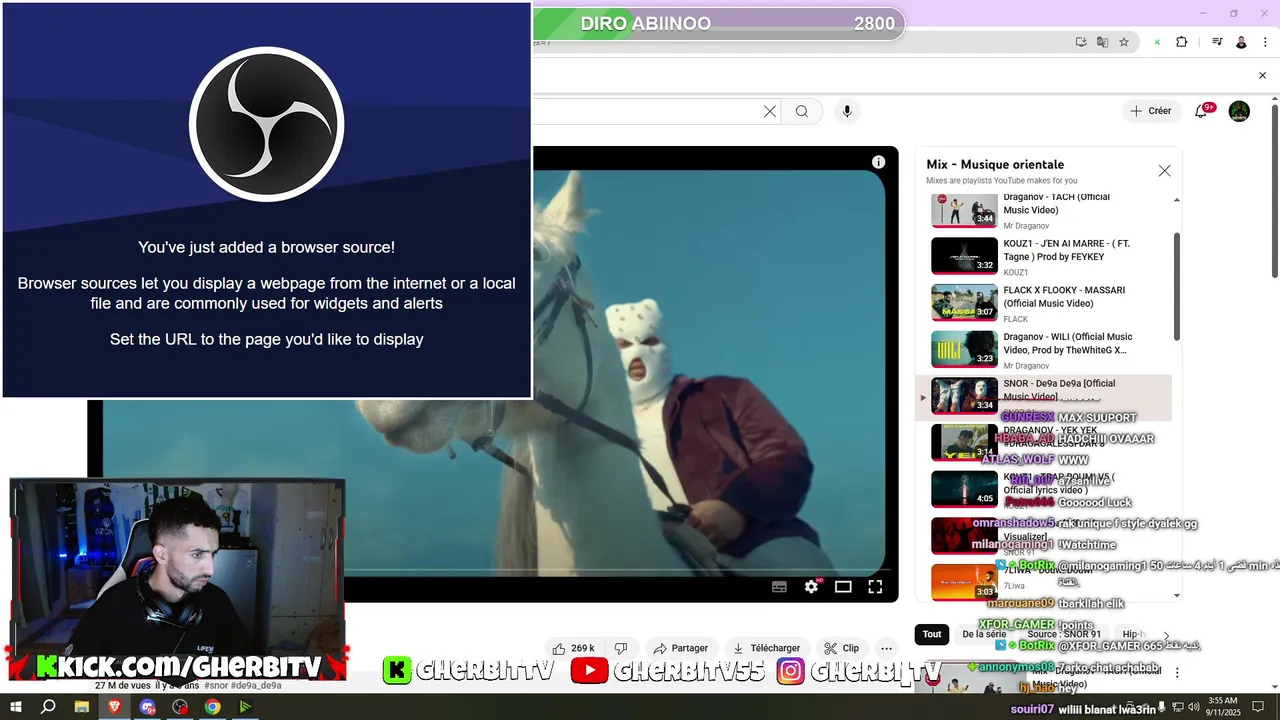Play FLACK X FLOOKY - MASSARI playlist item

click(x=1044, y=303)
